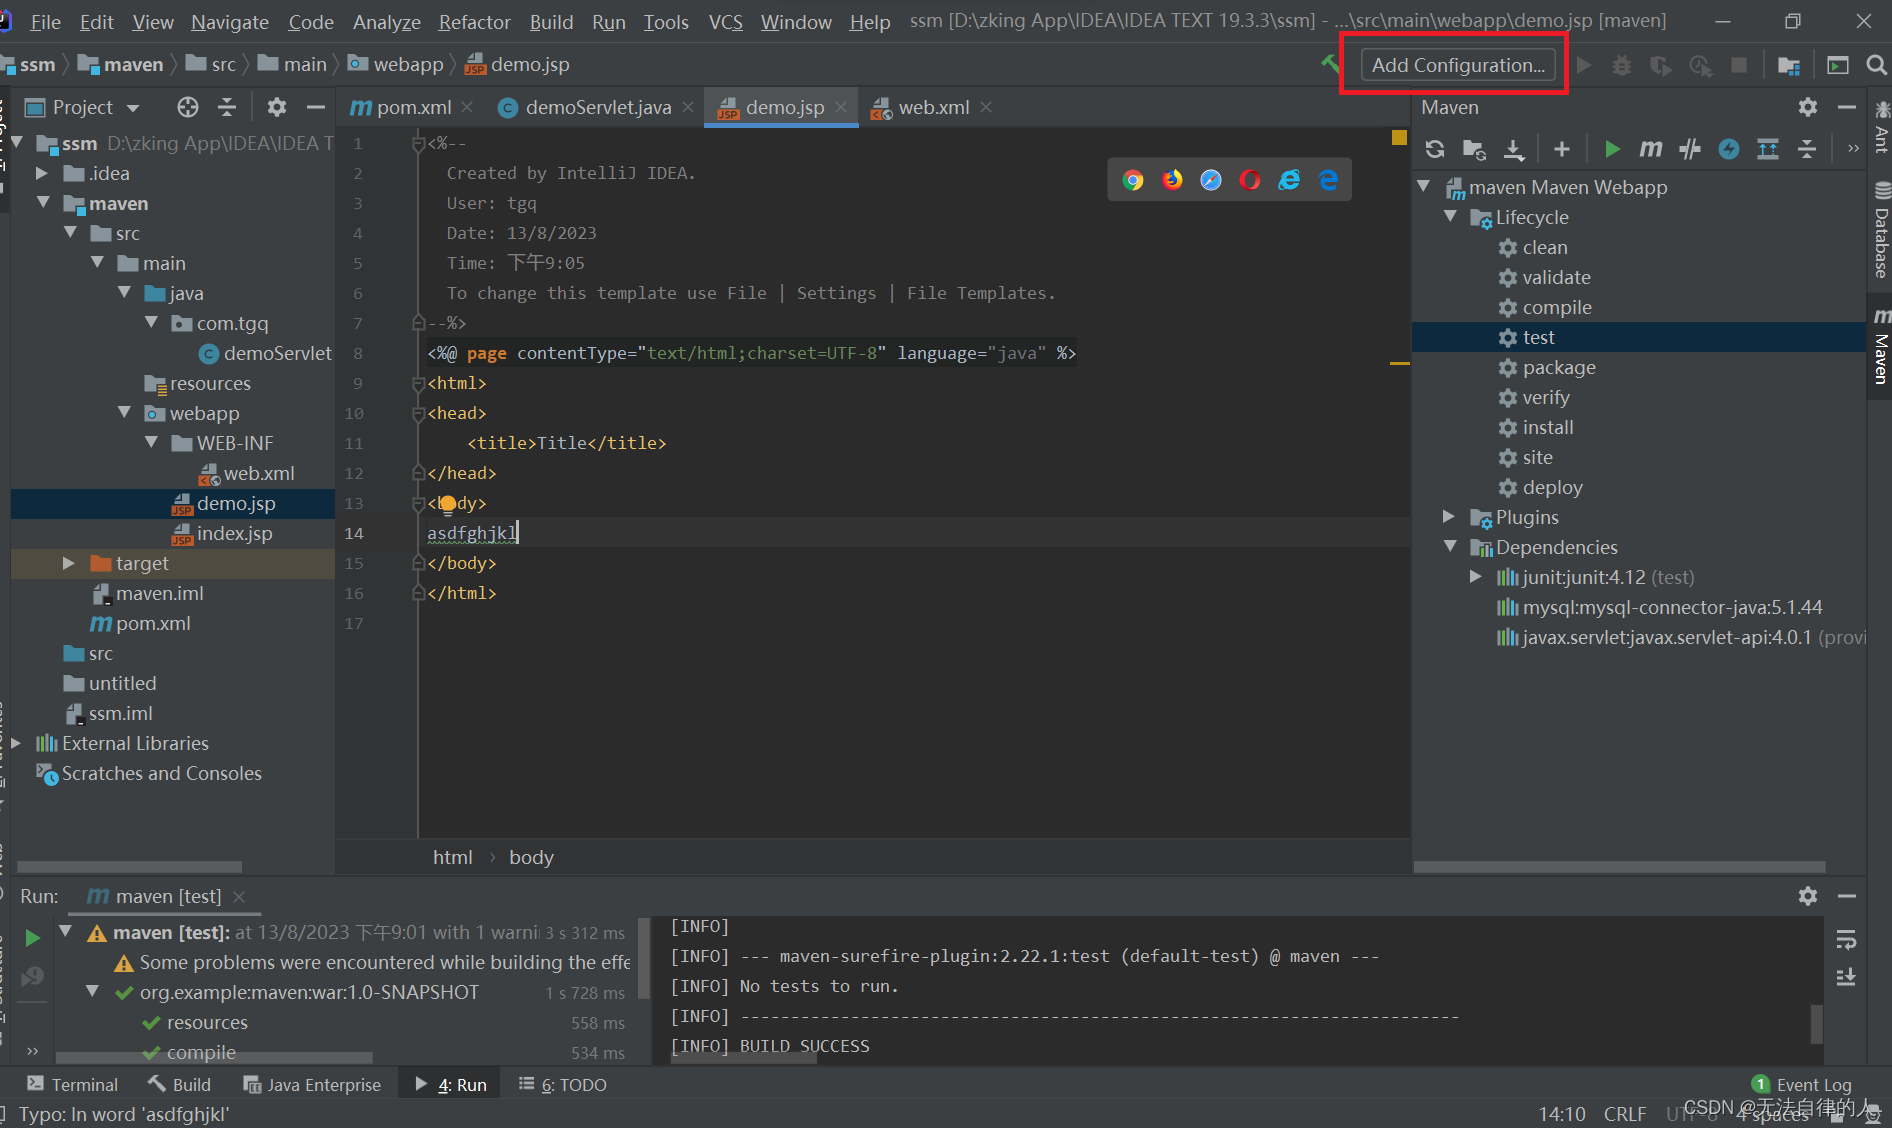Image resolution: width=1892 pixels, height=1128 pixels.
Task: Open the TODO tool window
Action: coord(573,1084)
